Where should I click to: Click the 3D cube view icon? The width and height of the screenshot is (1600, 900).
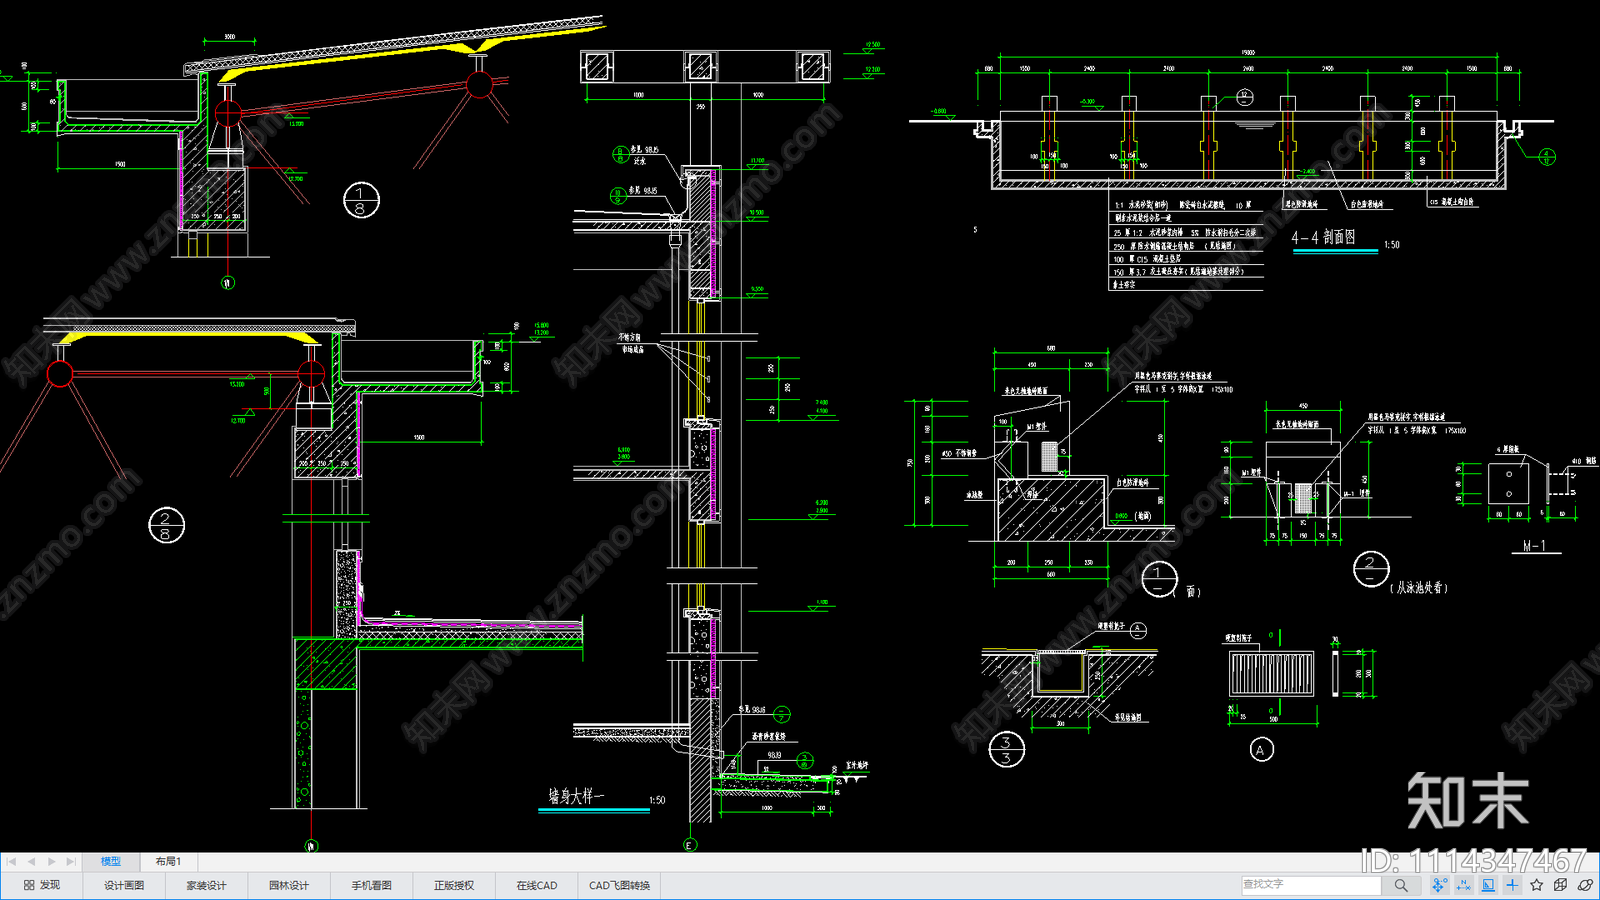point(1561,885)
